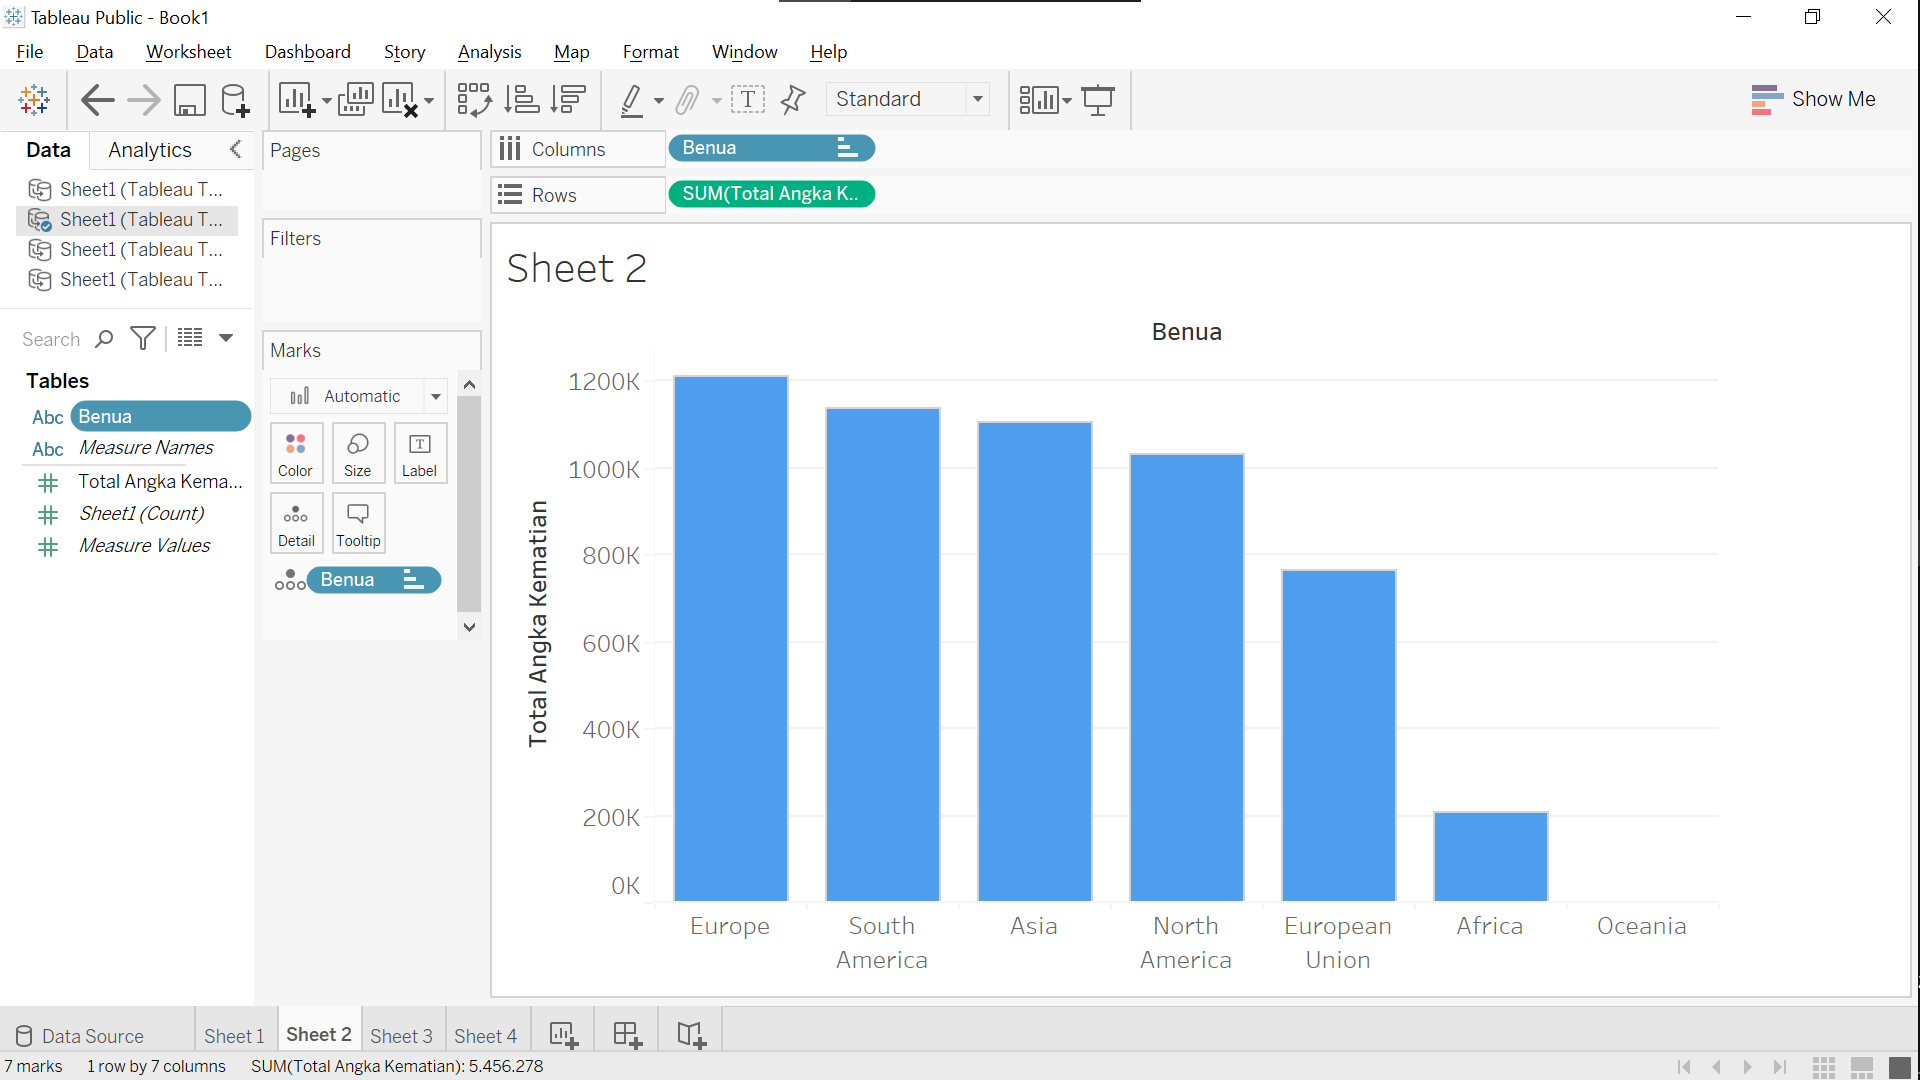Image resolution: width=1920 pixels, height=1080 pixels.
Task: Open the Color shelf on the Marks card
Action: click(296, 452)
